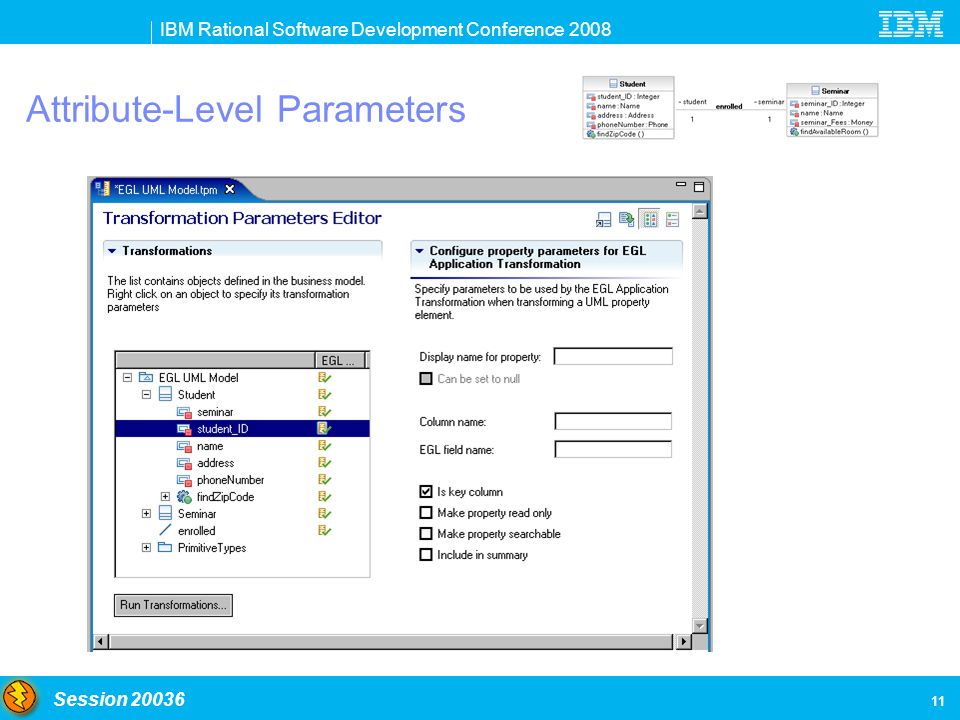Click the IBM logo in the header
Viewport: 960px width, 720px height.
[910, 24]
